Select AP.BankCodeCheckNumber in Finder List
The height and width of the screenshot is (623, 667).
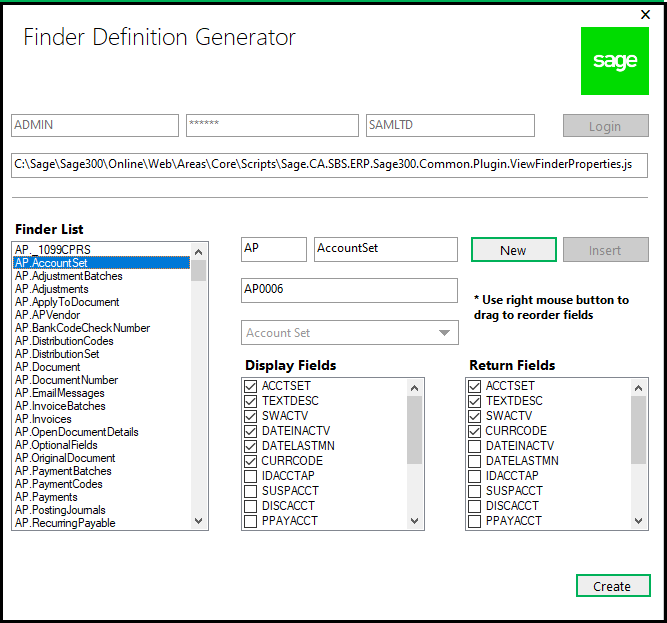coord(101,328)
